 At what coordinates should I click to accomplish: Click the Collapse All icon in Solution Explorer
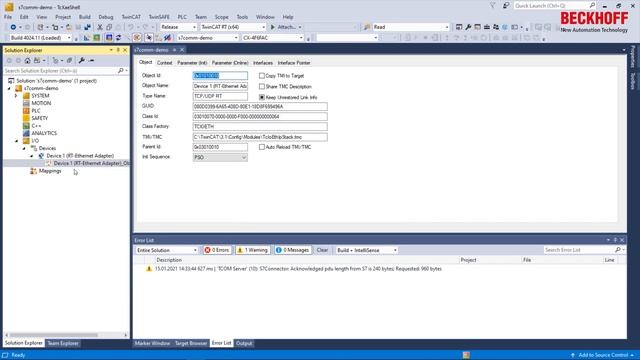(69, 60)
